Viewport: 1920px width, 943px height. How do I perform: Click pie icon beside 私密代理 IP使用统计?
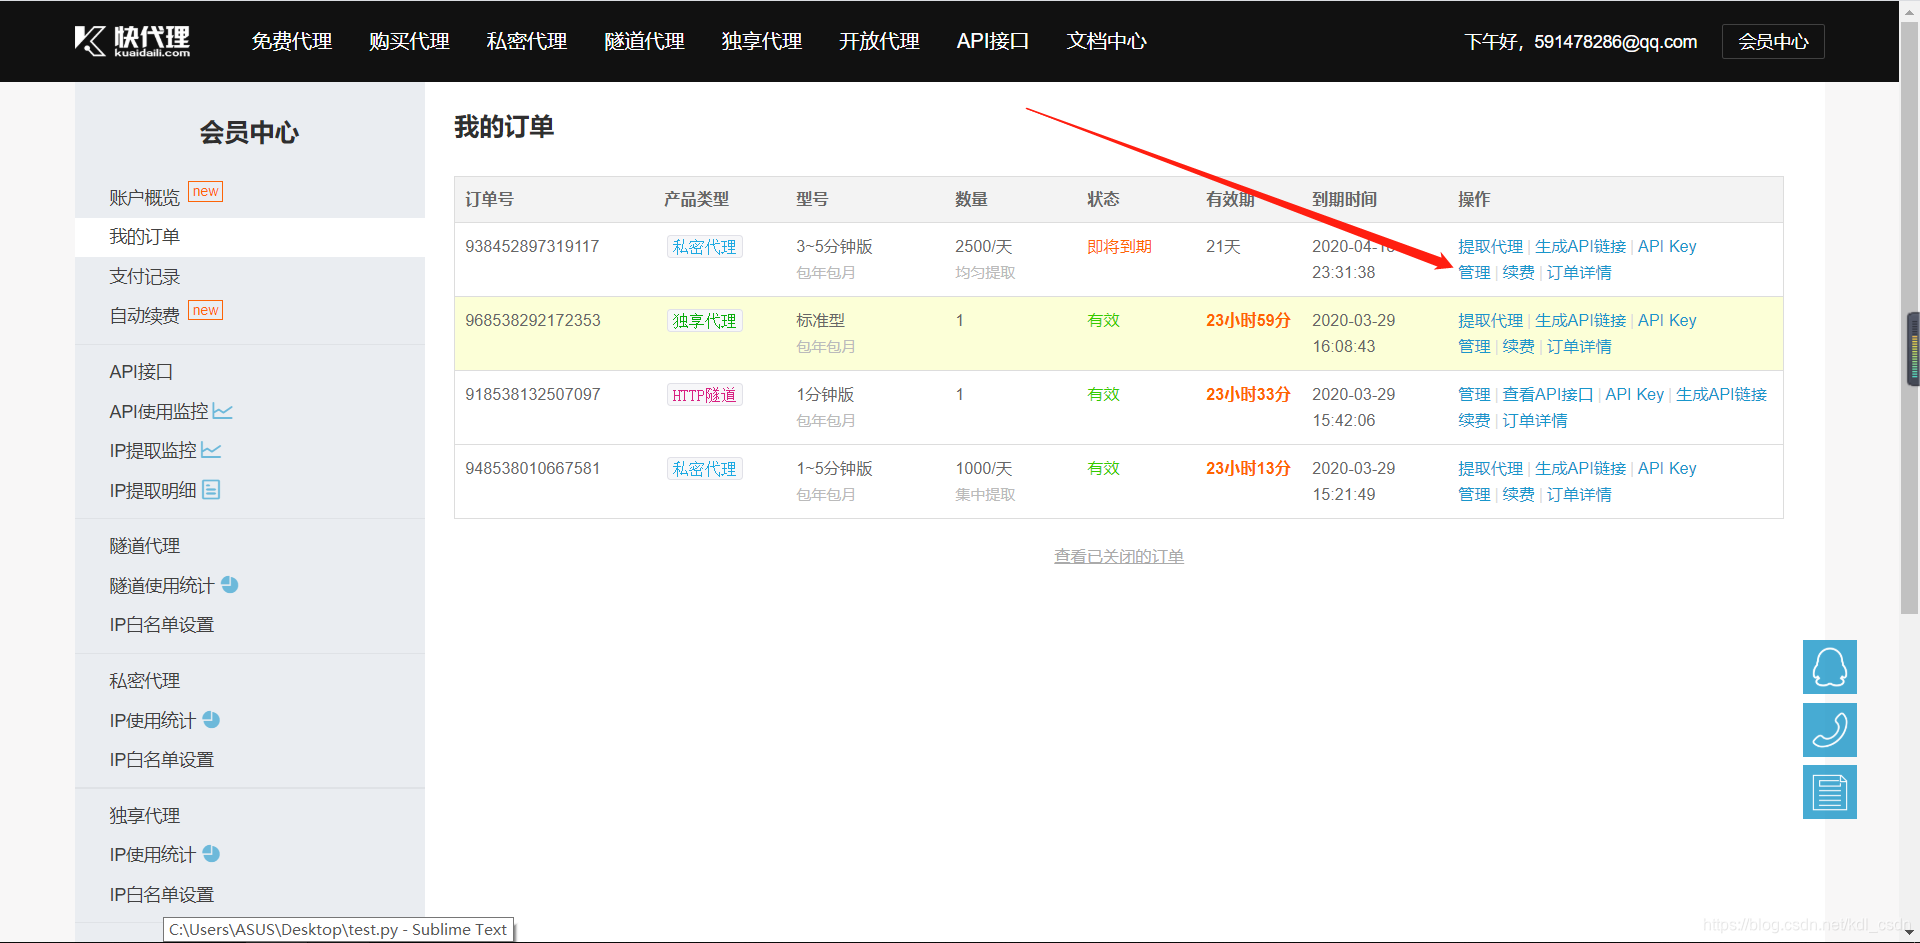point(211,719)
